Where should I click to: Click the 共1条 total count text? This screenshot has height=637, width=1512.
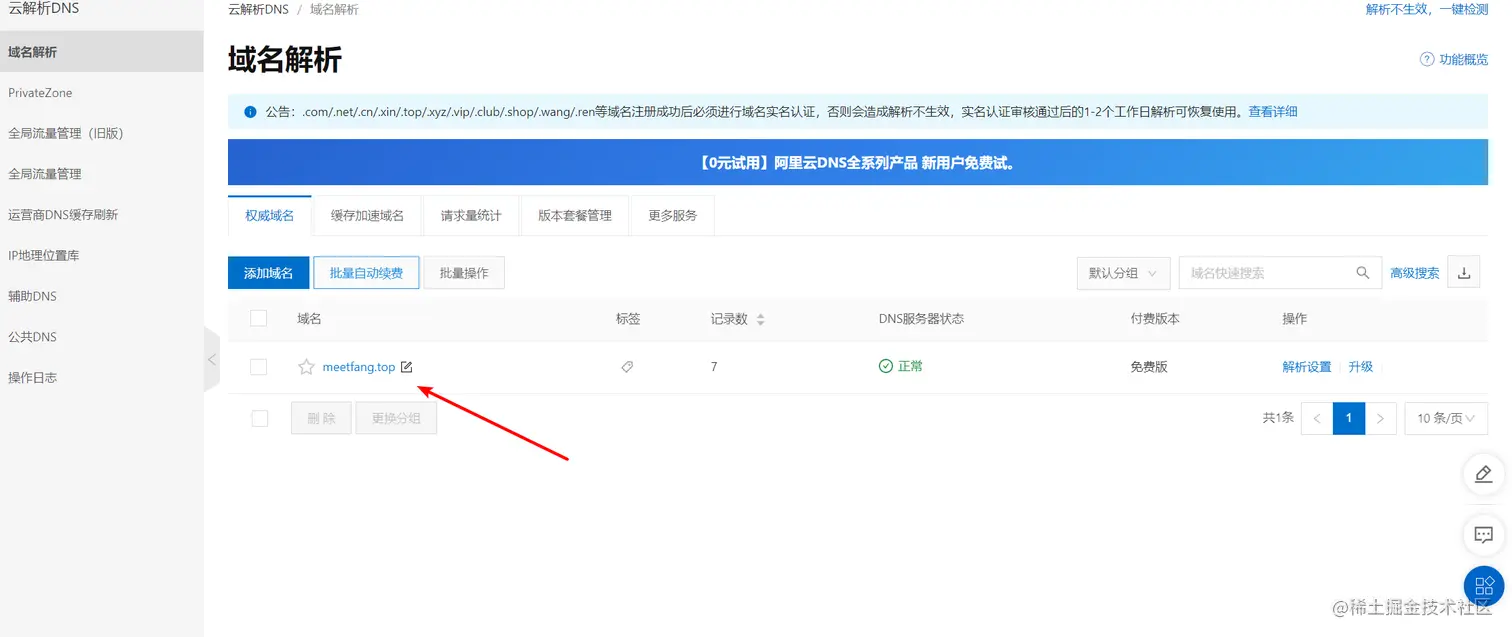1278,418
